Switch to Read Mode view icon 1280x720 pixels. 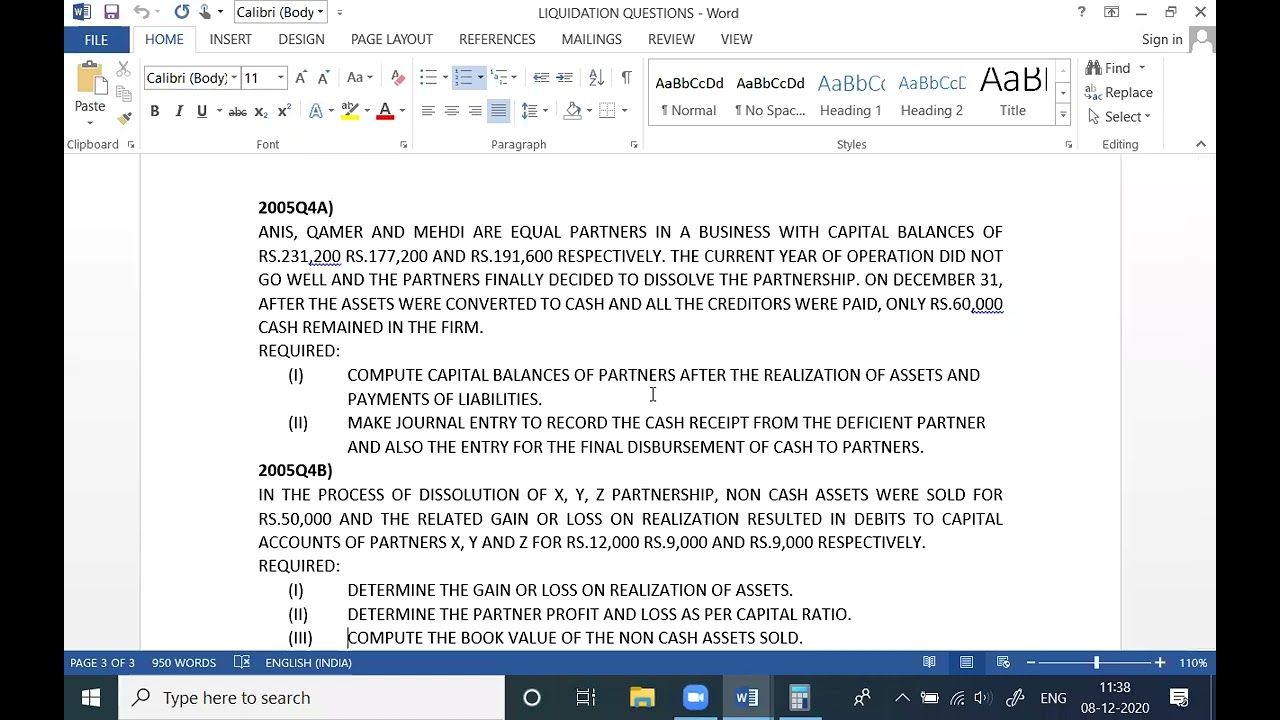pos(929,662)
